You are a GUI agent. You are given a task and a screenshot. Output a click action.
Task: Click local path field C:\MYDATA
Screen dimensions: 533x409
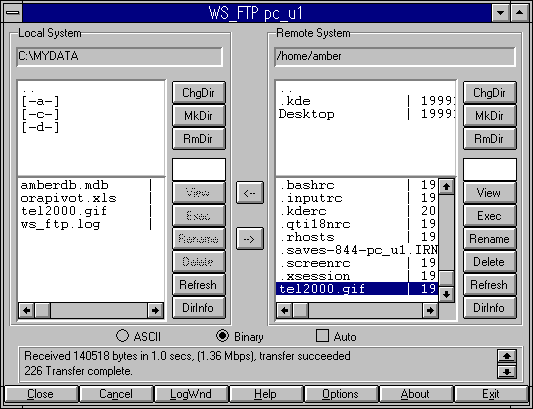pyautogui.click(x=119, y=56)
